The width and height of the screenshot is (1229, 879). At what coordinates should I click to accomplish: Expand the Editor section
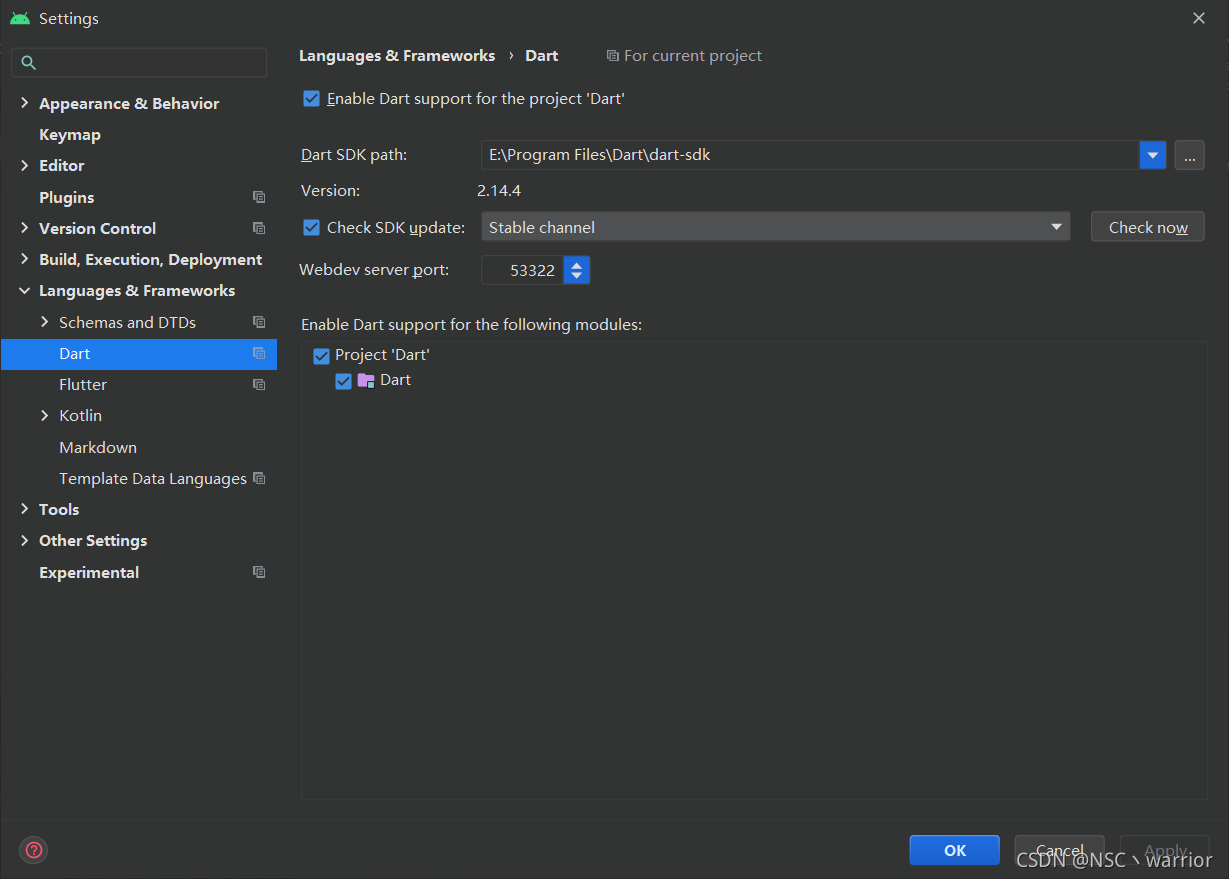pos(24,165)
